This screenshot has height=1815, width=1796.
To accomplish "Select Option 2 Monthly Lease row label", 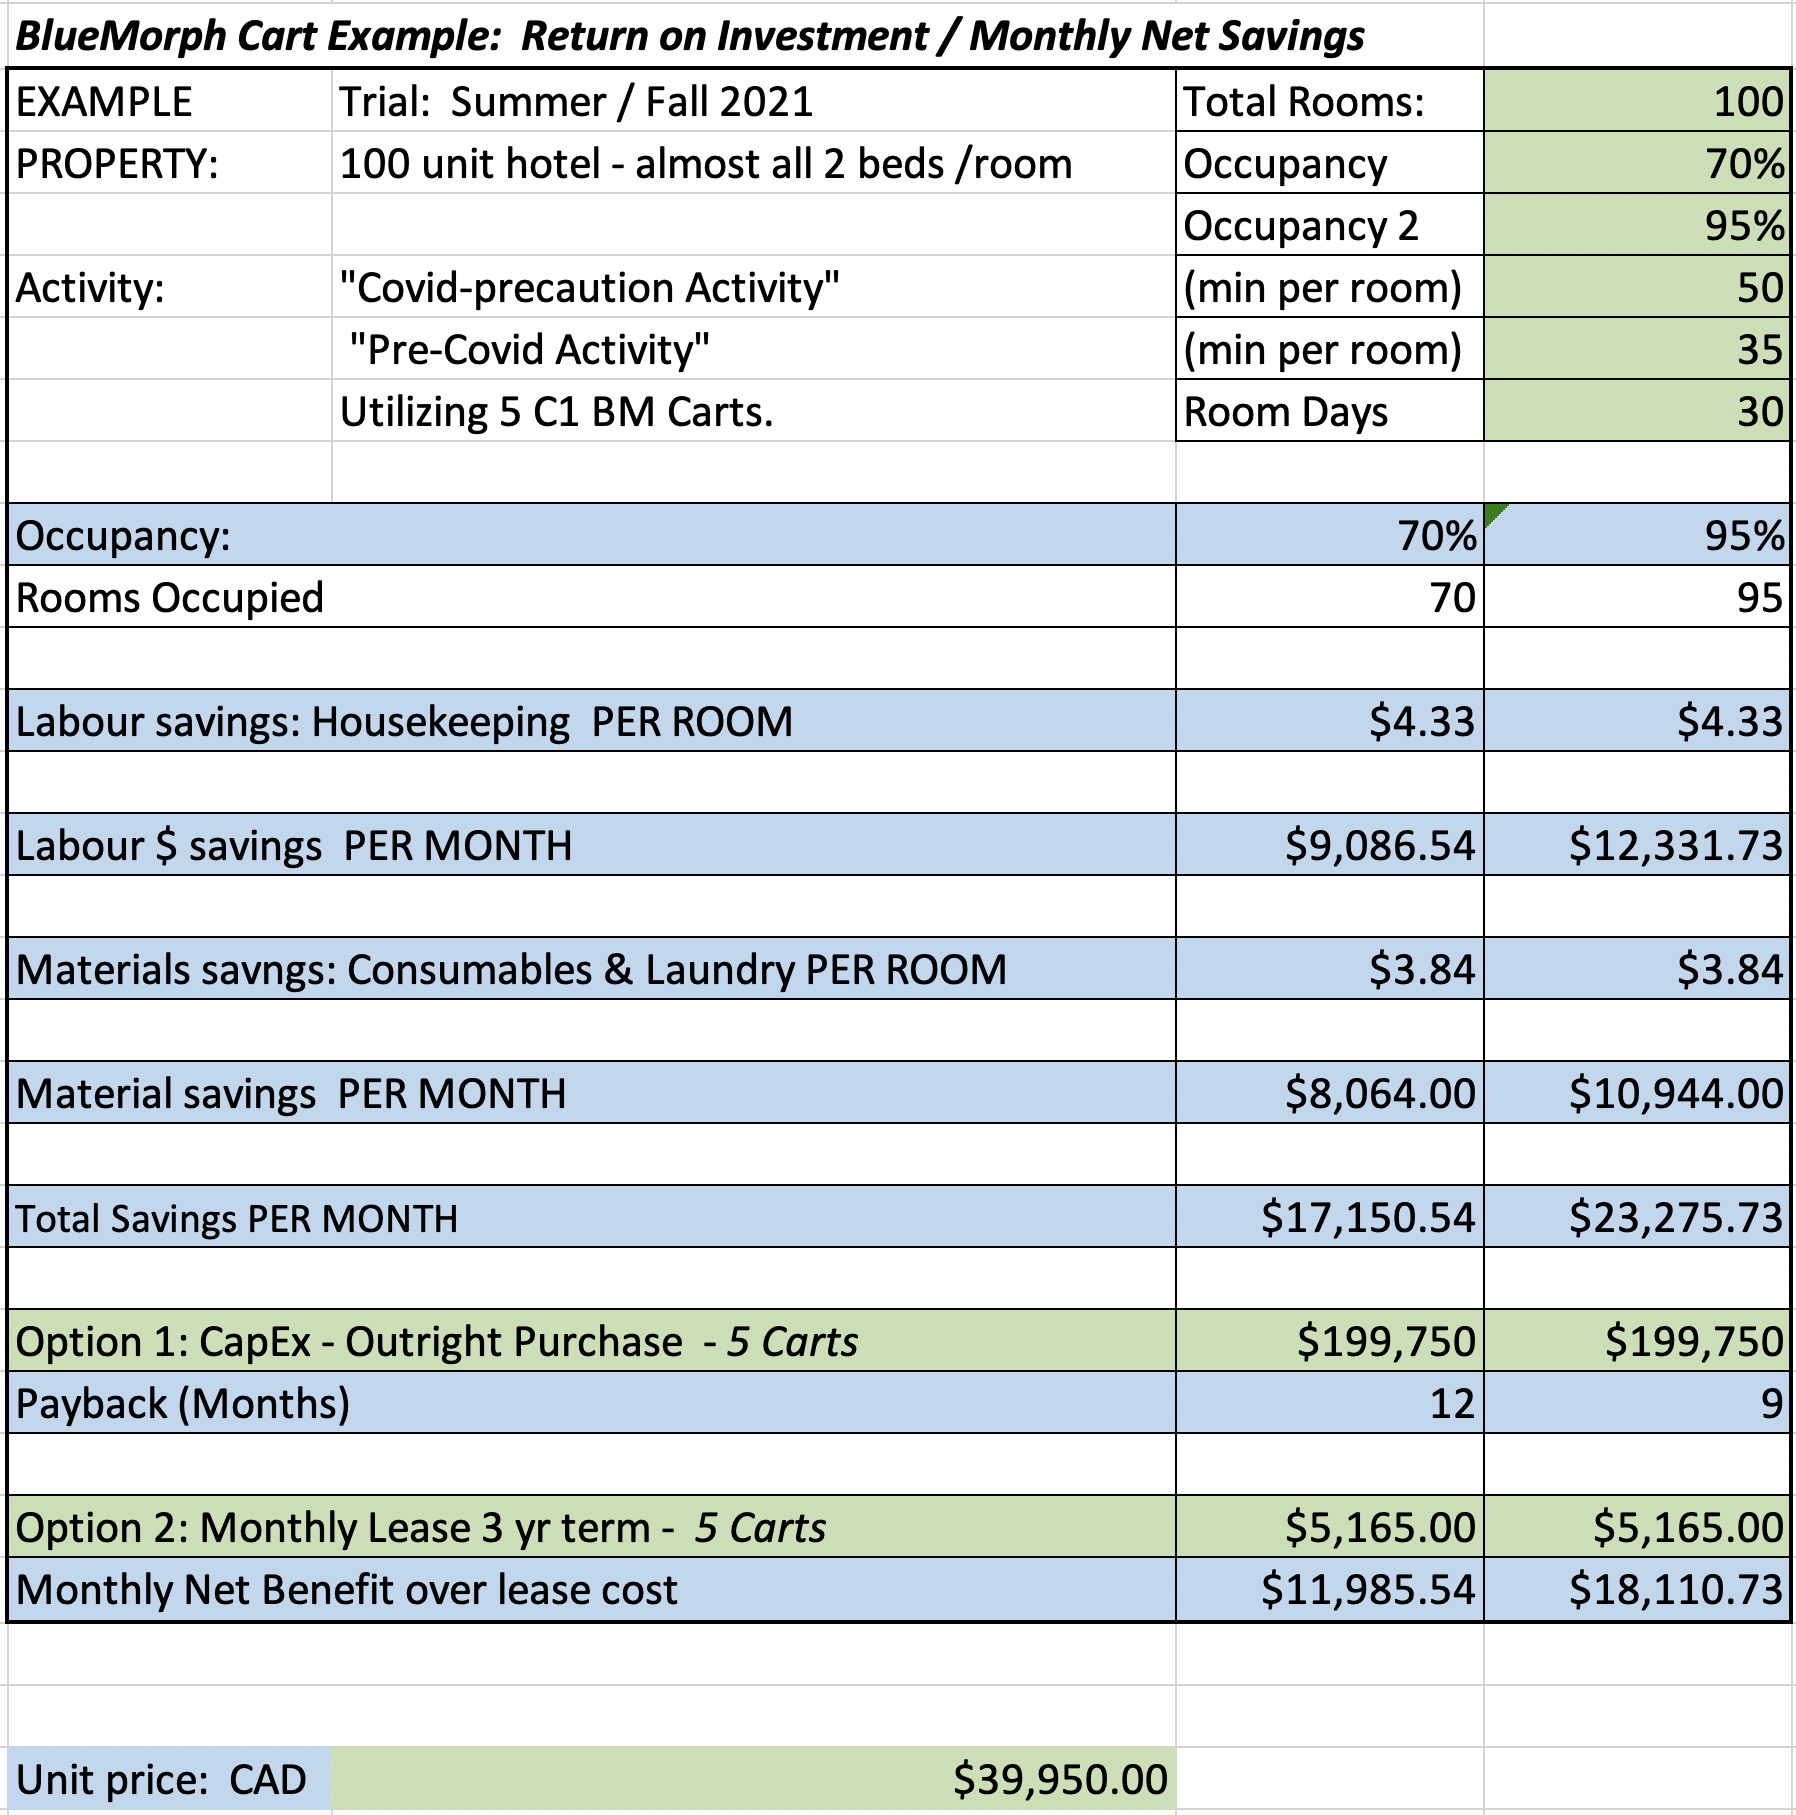I will click(592, 1527).
